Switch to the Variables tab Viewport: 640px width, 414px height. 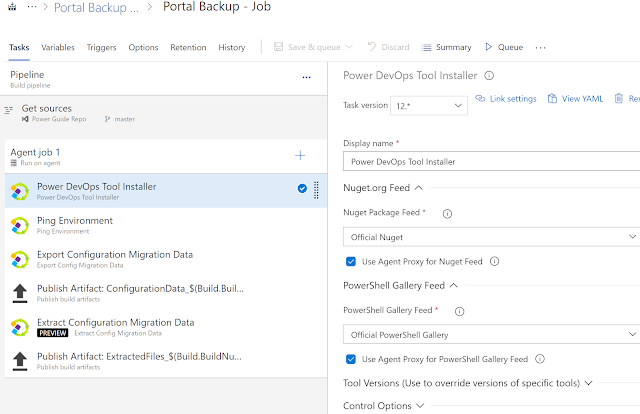(x=58, y=47)
